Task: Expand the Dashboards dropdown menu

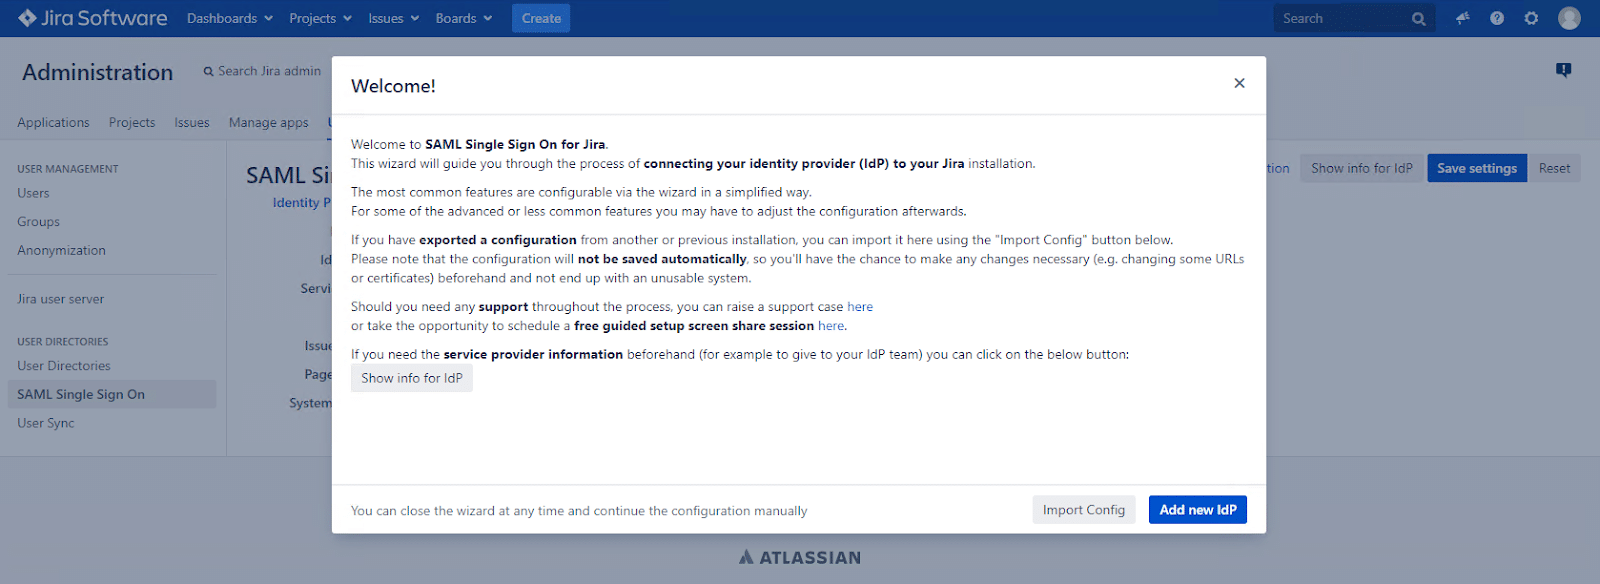Action: [x=229, y=18]
